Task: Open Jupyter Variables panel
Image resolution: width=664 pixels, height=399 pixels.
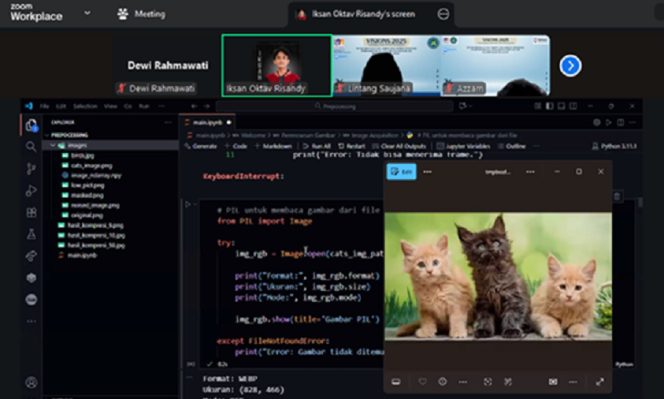Action: (x=463, y=146)
